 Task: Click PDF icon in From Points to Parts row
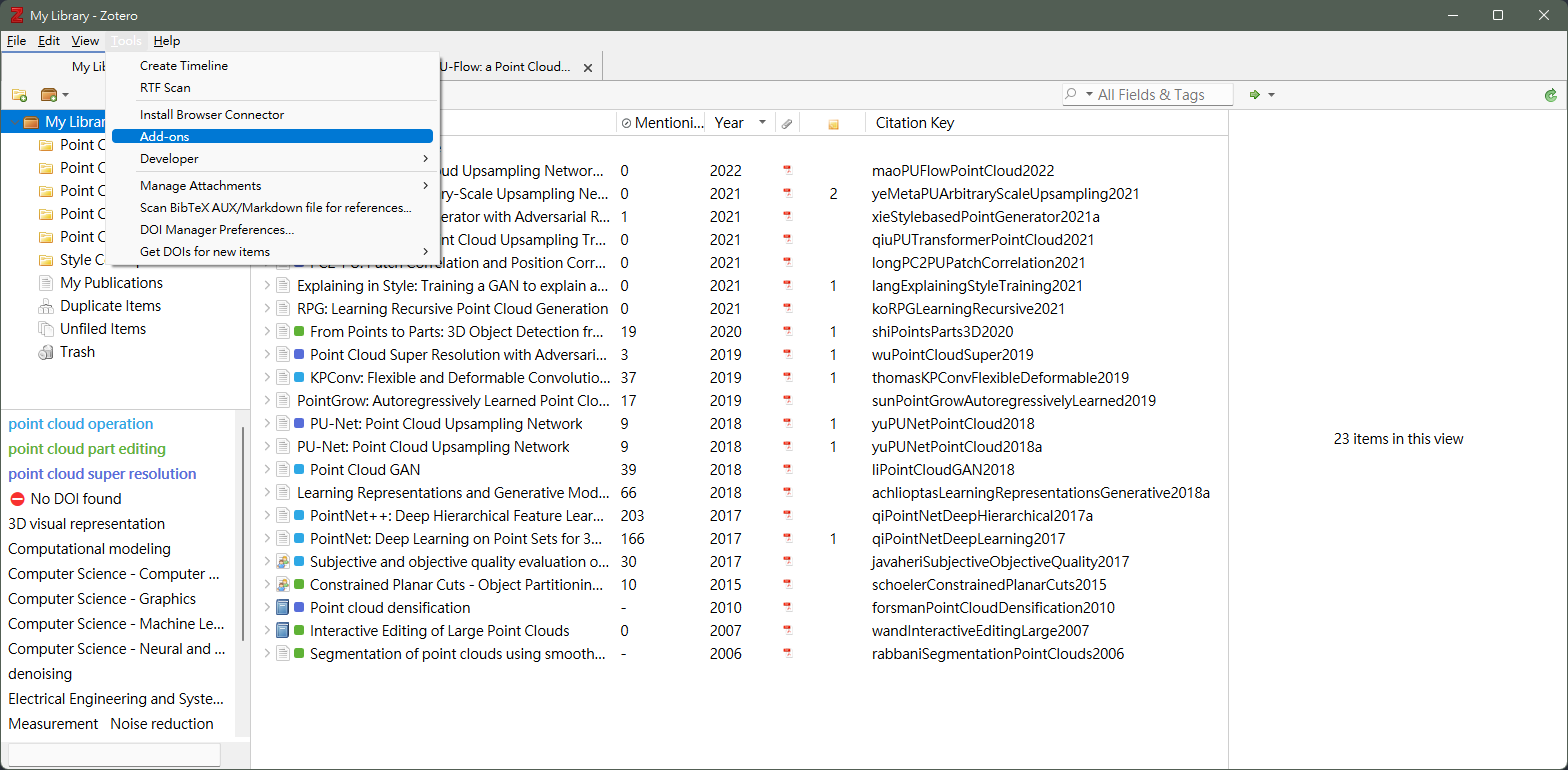tap(787, 332)
